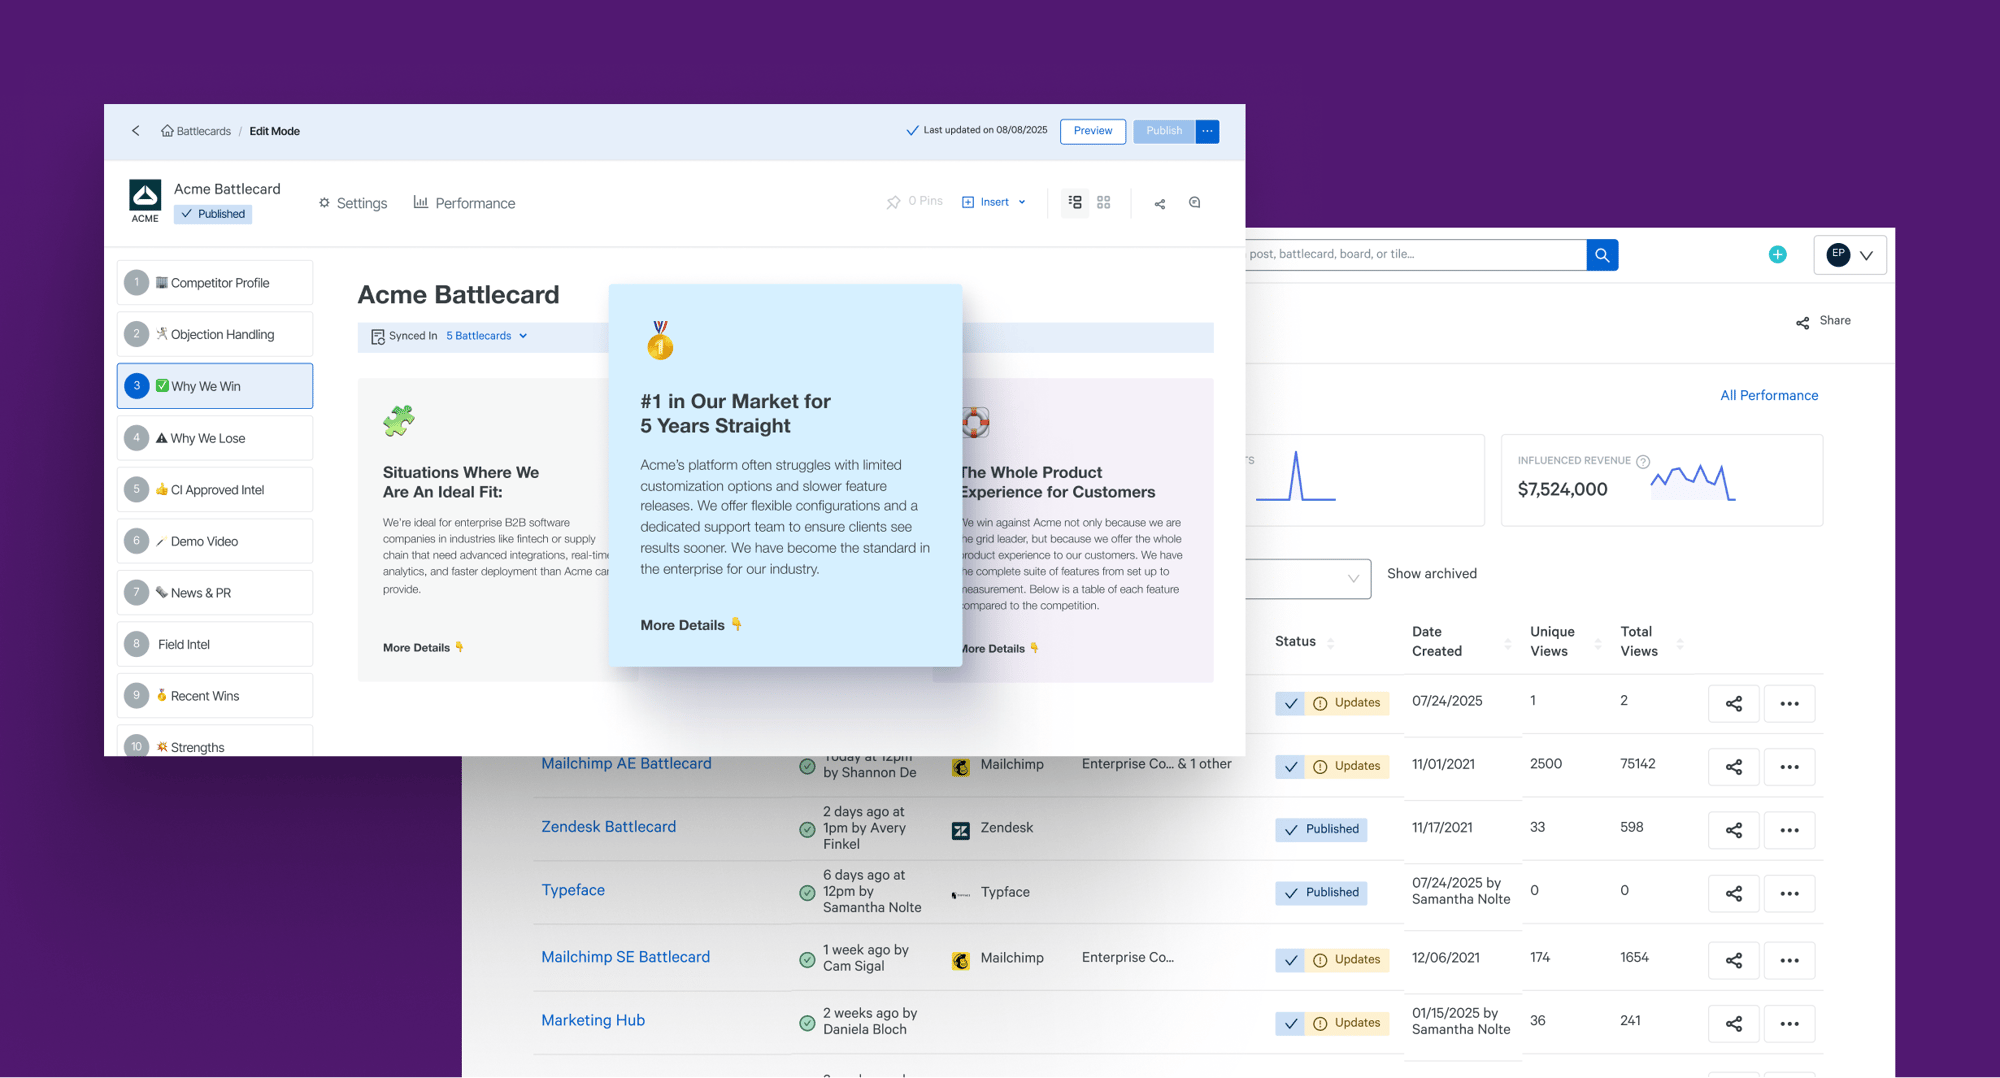
Task: Toggle status check on Mailchimp SE row
Action: click(1291, 960)
